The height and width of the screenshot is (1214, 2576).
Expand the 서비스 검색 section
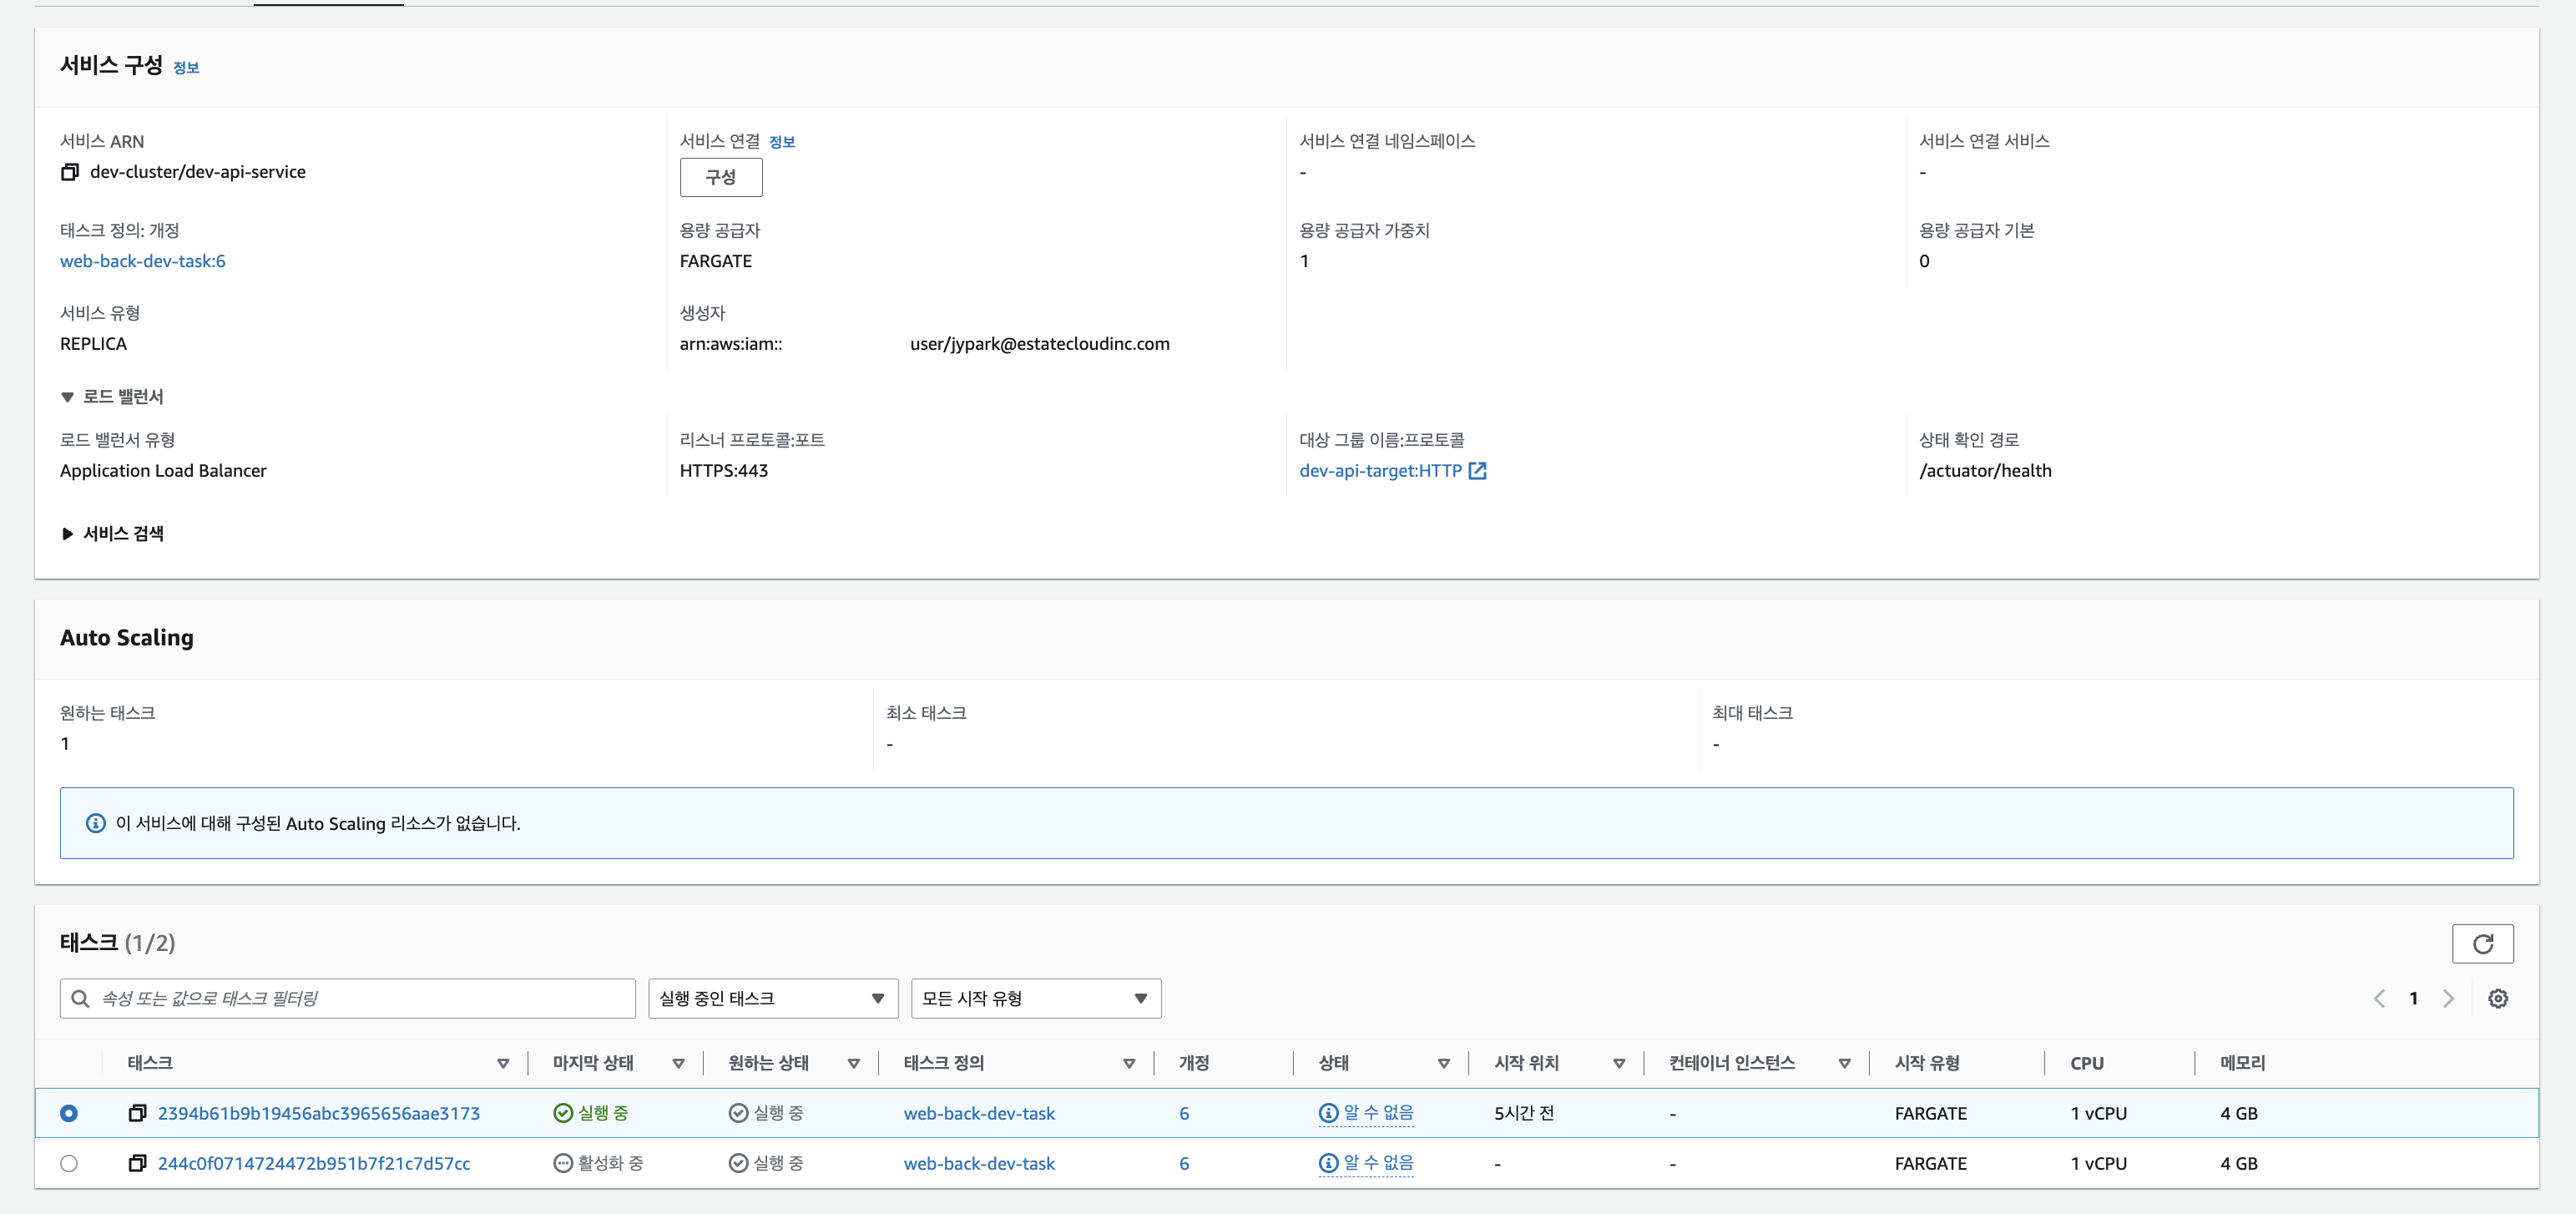pyautogui.click(x=67, y=534)
